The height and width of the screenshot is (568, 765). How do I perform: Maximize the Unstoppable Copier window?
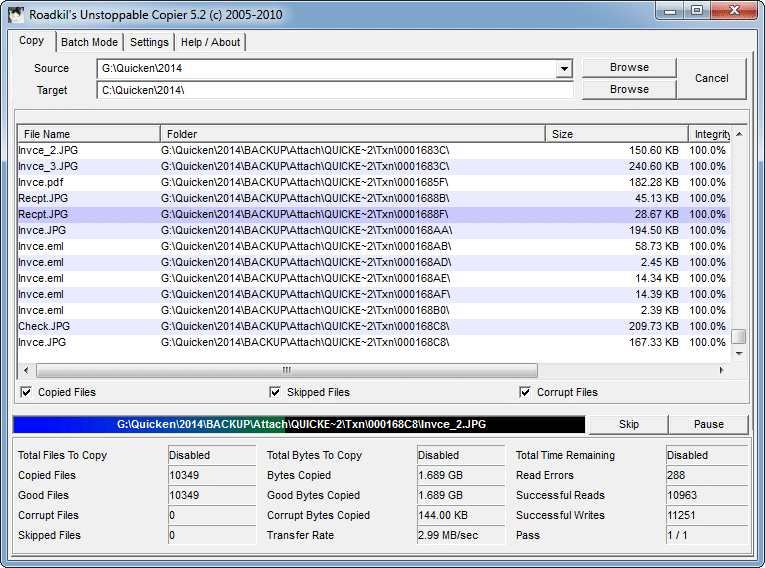(x=697, y=11)
